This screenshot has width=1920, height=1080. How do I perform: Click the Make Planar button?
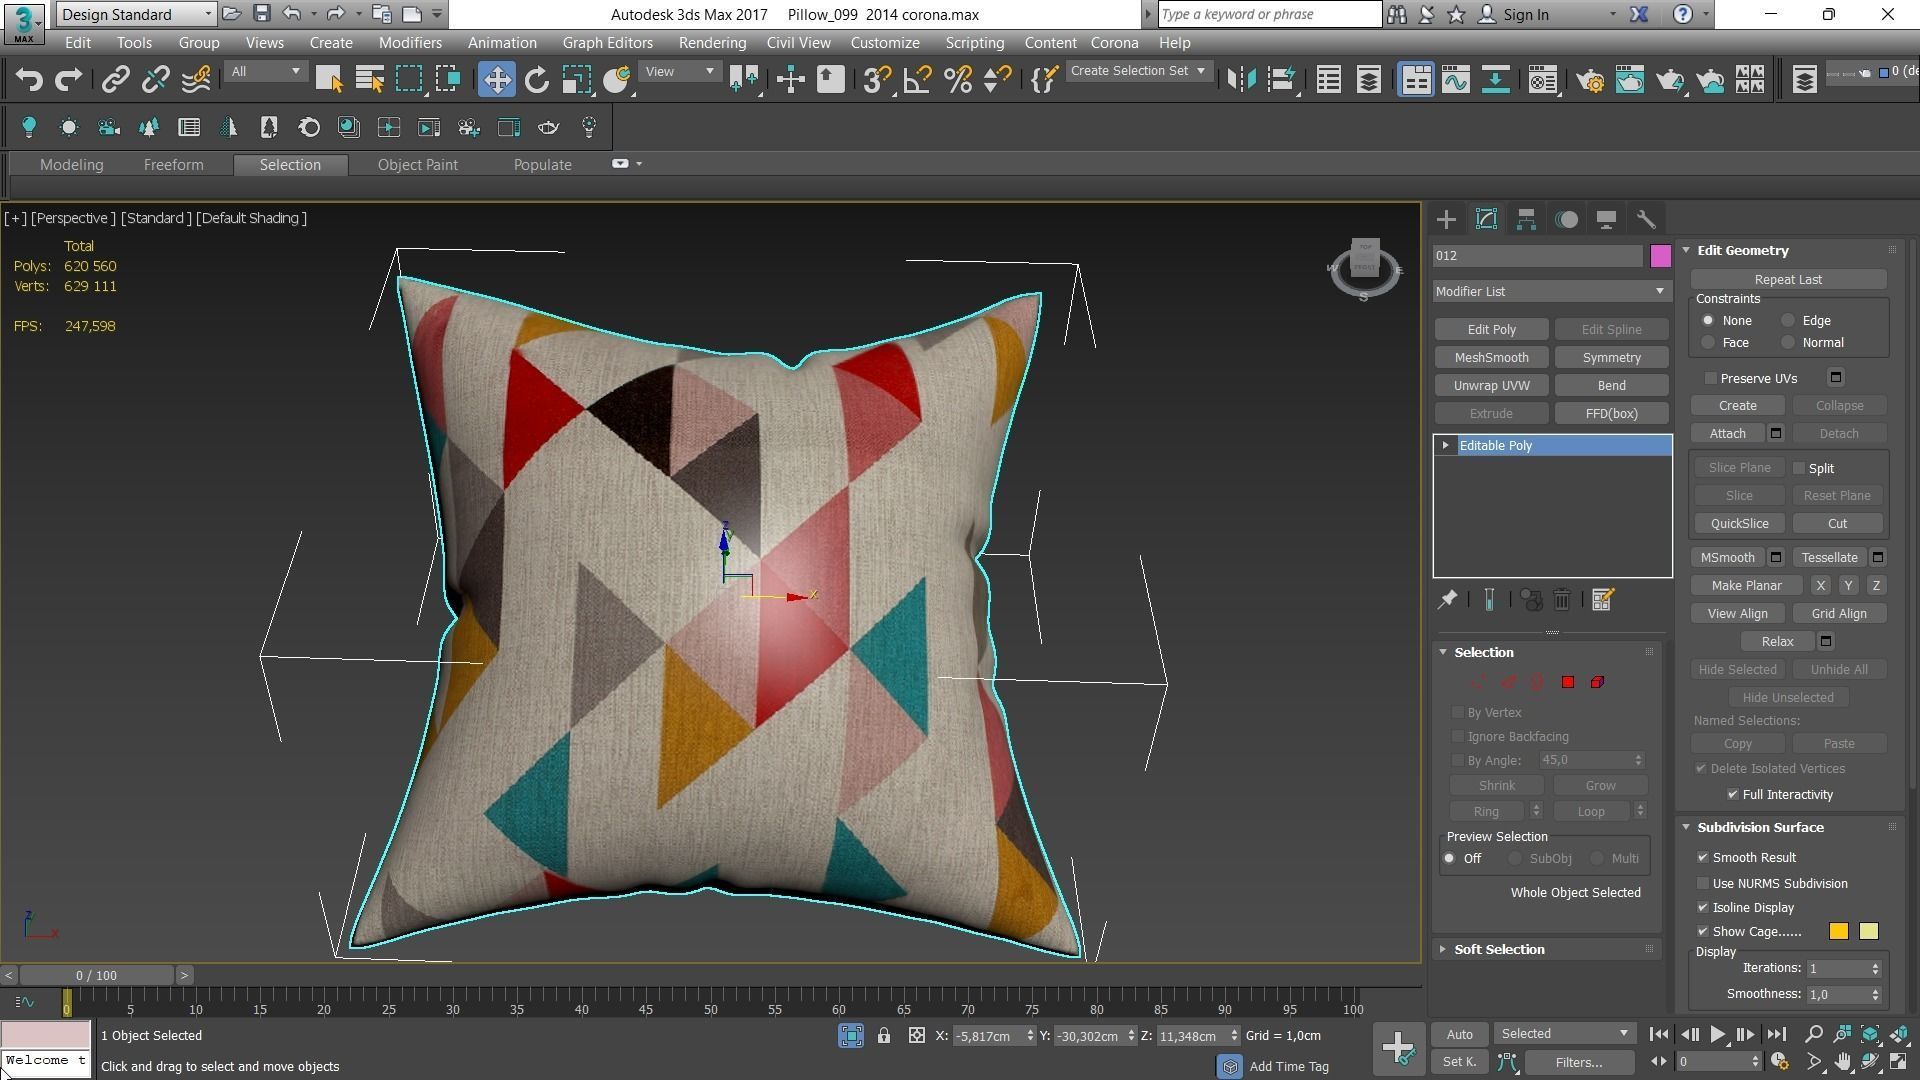[1746, 586]
